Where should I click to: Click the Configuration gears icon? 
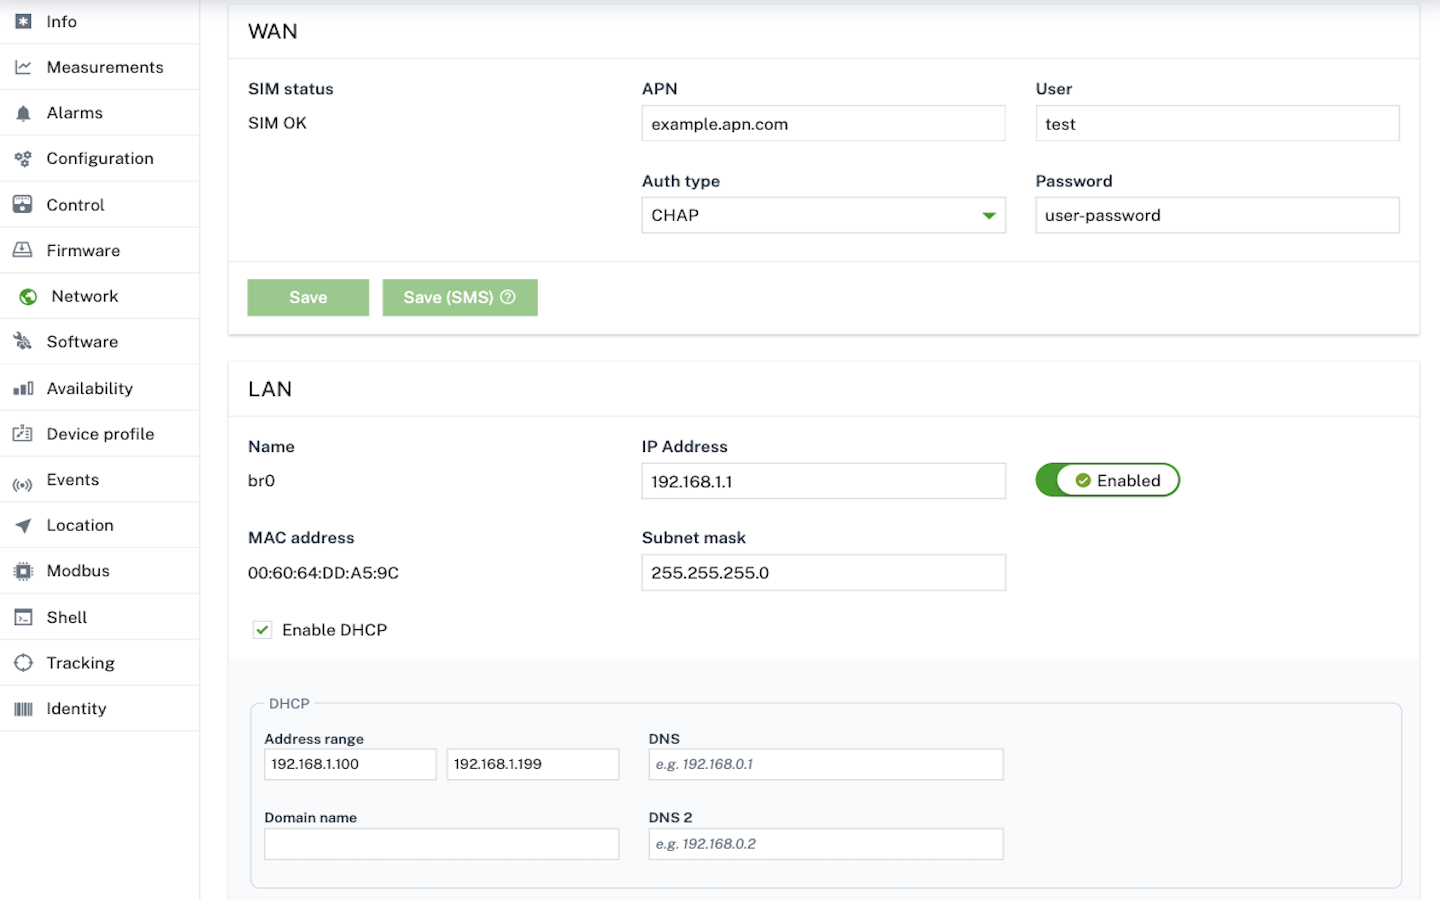23,159
